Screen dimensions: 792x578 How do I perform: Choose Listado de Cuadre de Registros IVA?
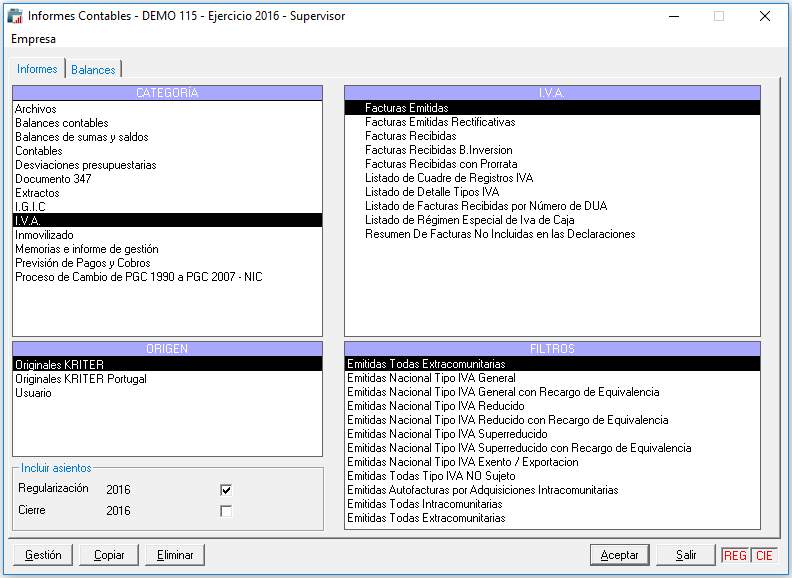tap(553, 178)
